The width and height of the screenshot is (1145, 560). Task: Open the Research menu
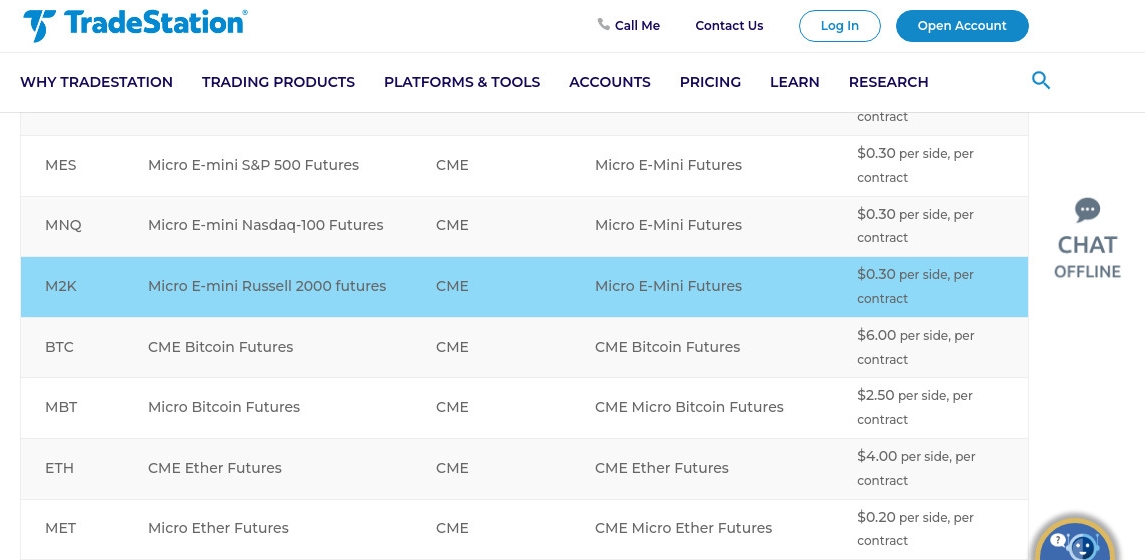(889, 82)
